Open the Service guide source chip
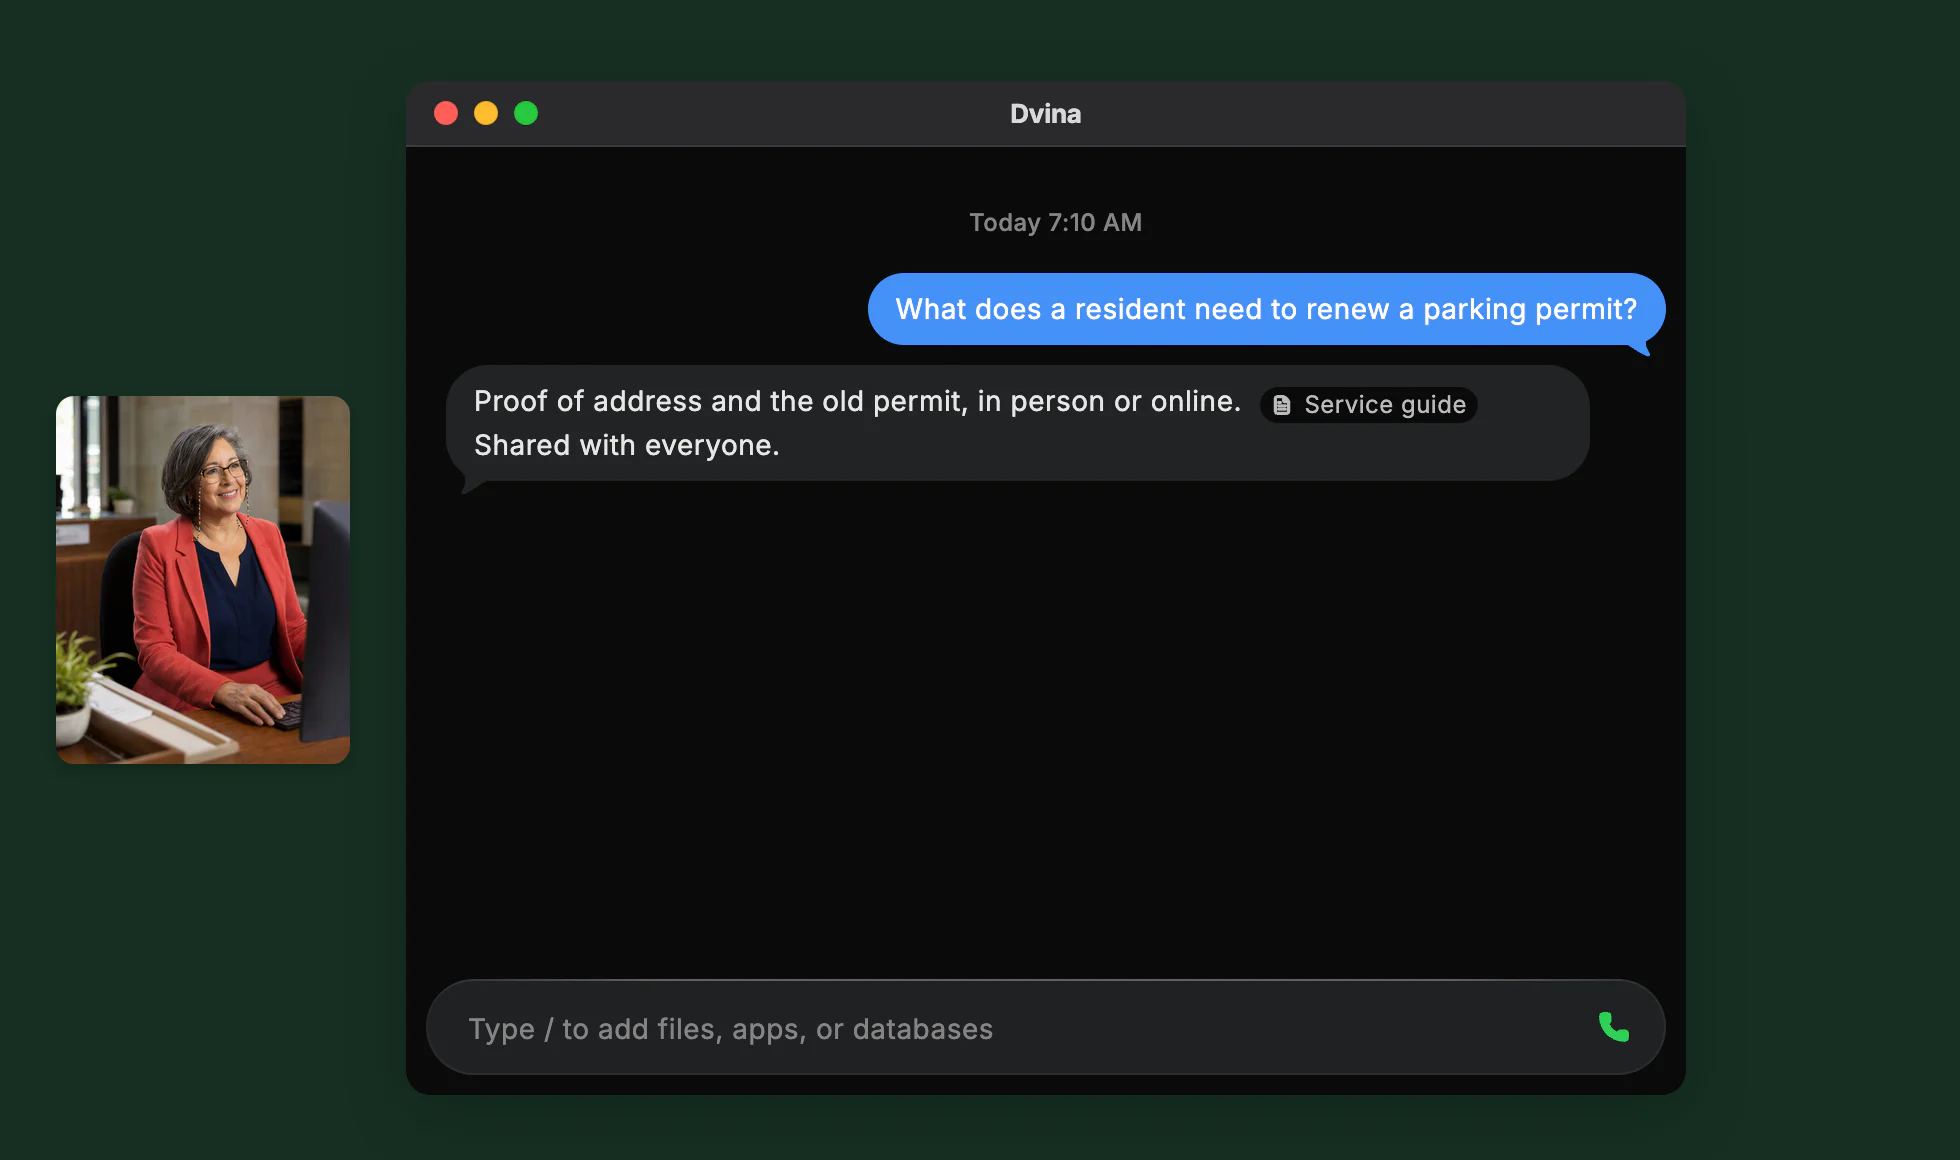This screenshot has height=1160, width=1960. [1368, 405]
